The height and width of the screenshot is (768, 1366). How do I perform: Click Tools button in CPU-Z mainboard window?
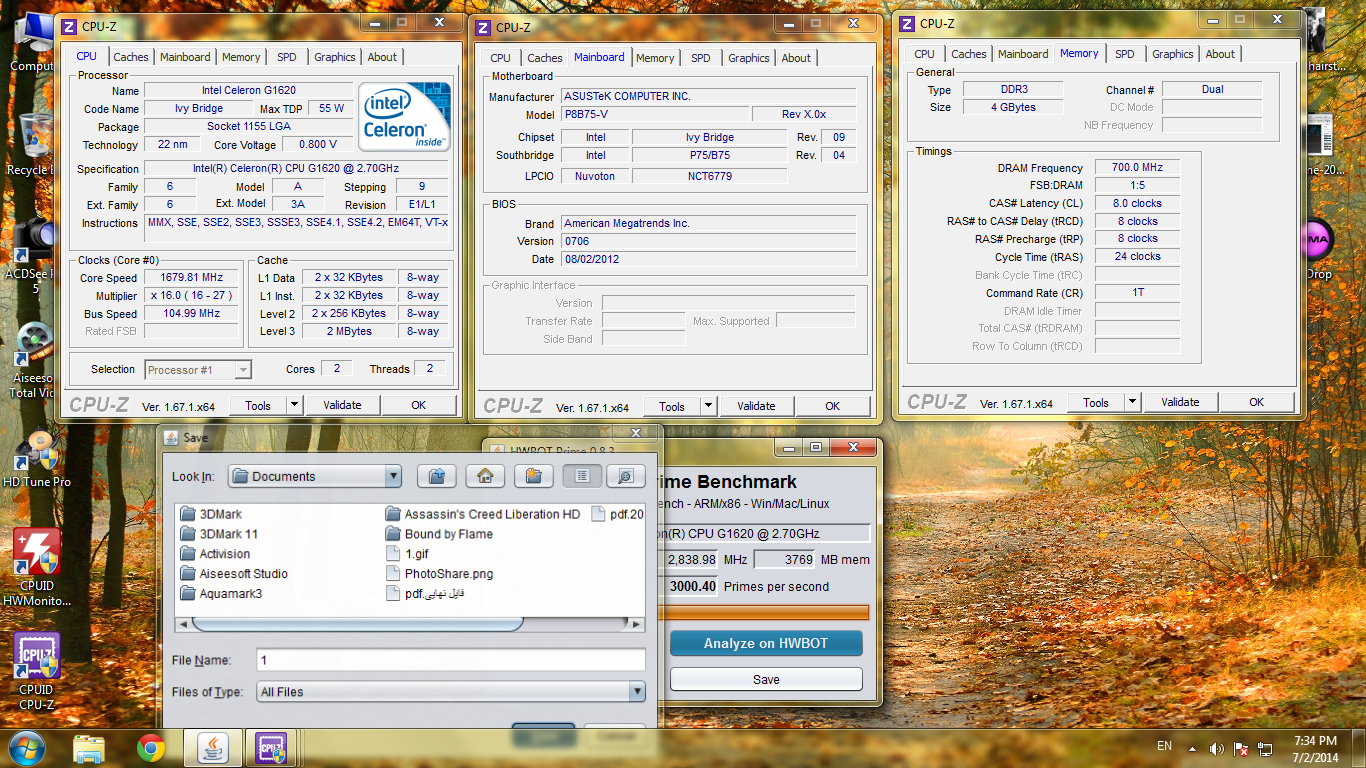(672, 406)
